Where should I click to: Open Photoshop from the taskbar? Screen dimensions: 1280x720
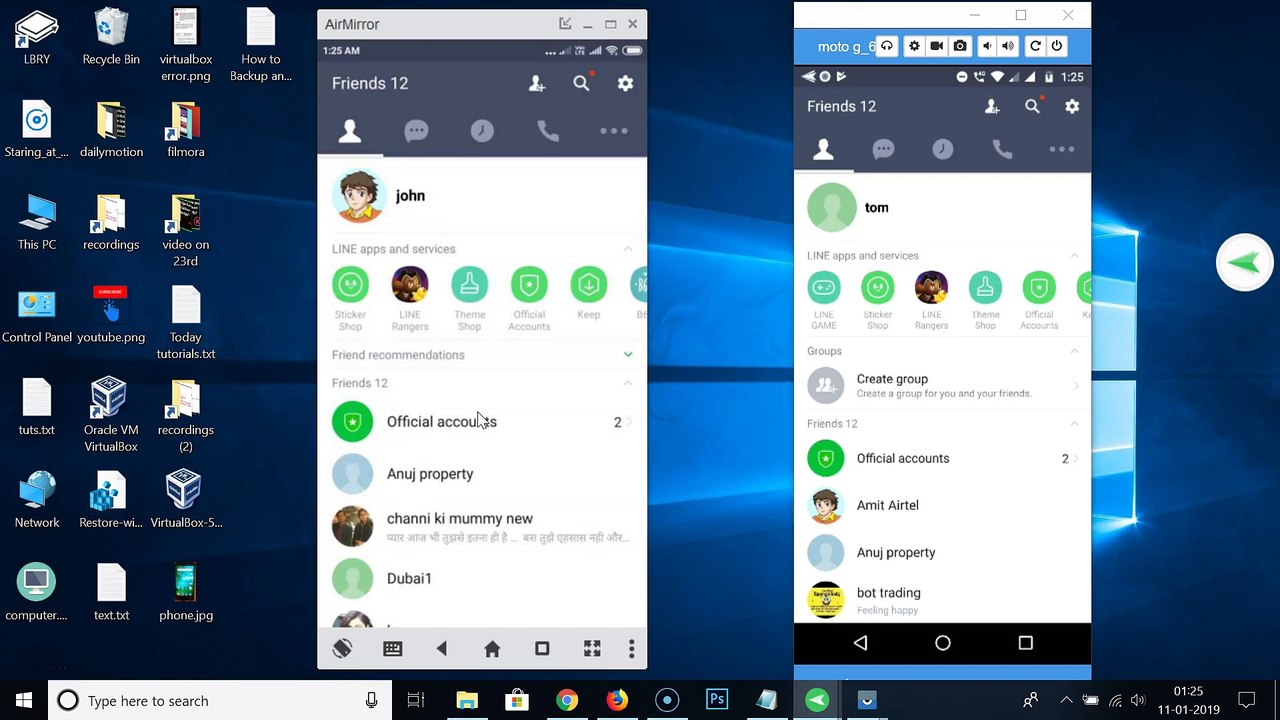tap(717, 701)
